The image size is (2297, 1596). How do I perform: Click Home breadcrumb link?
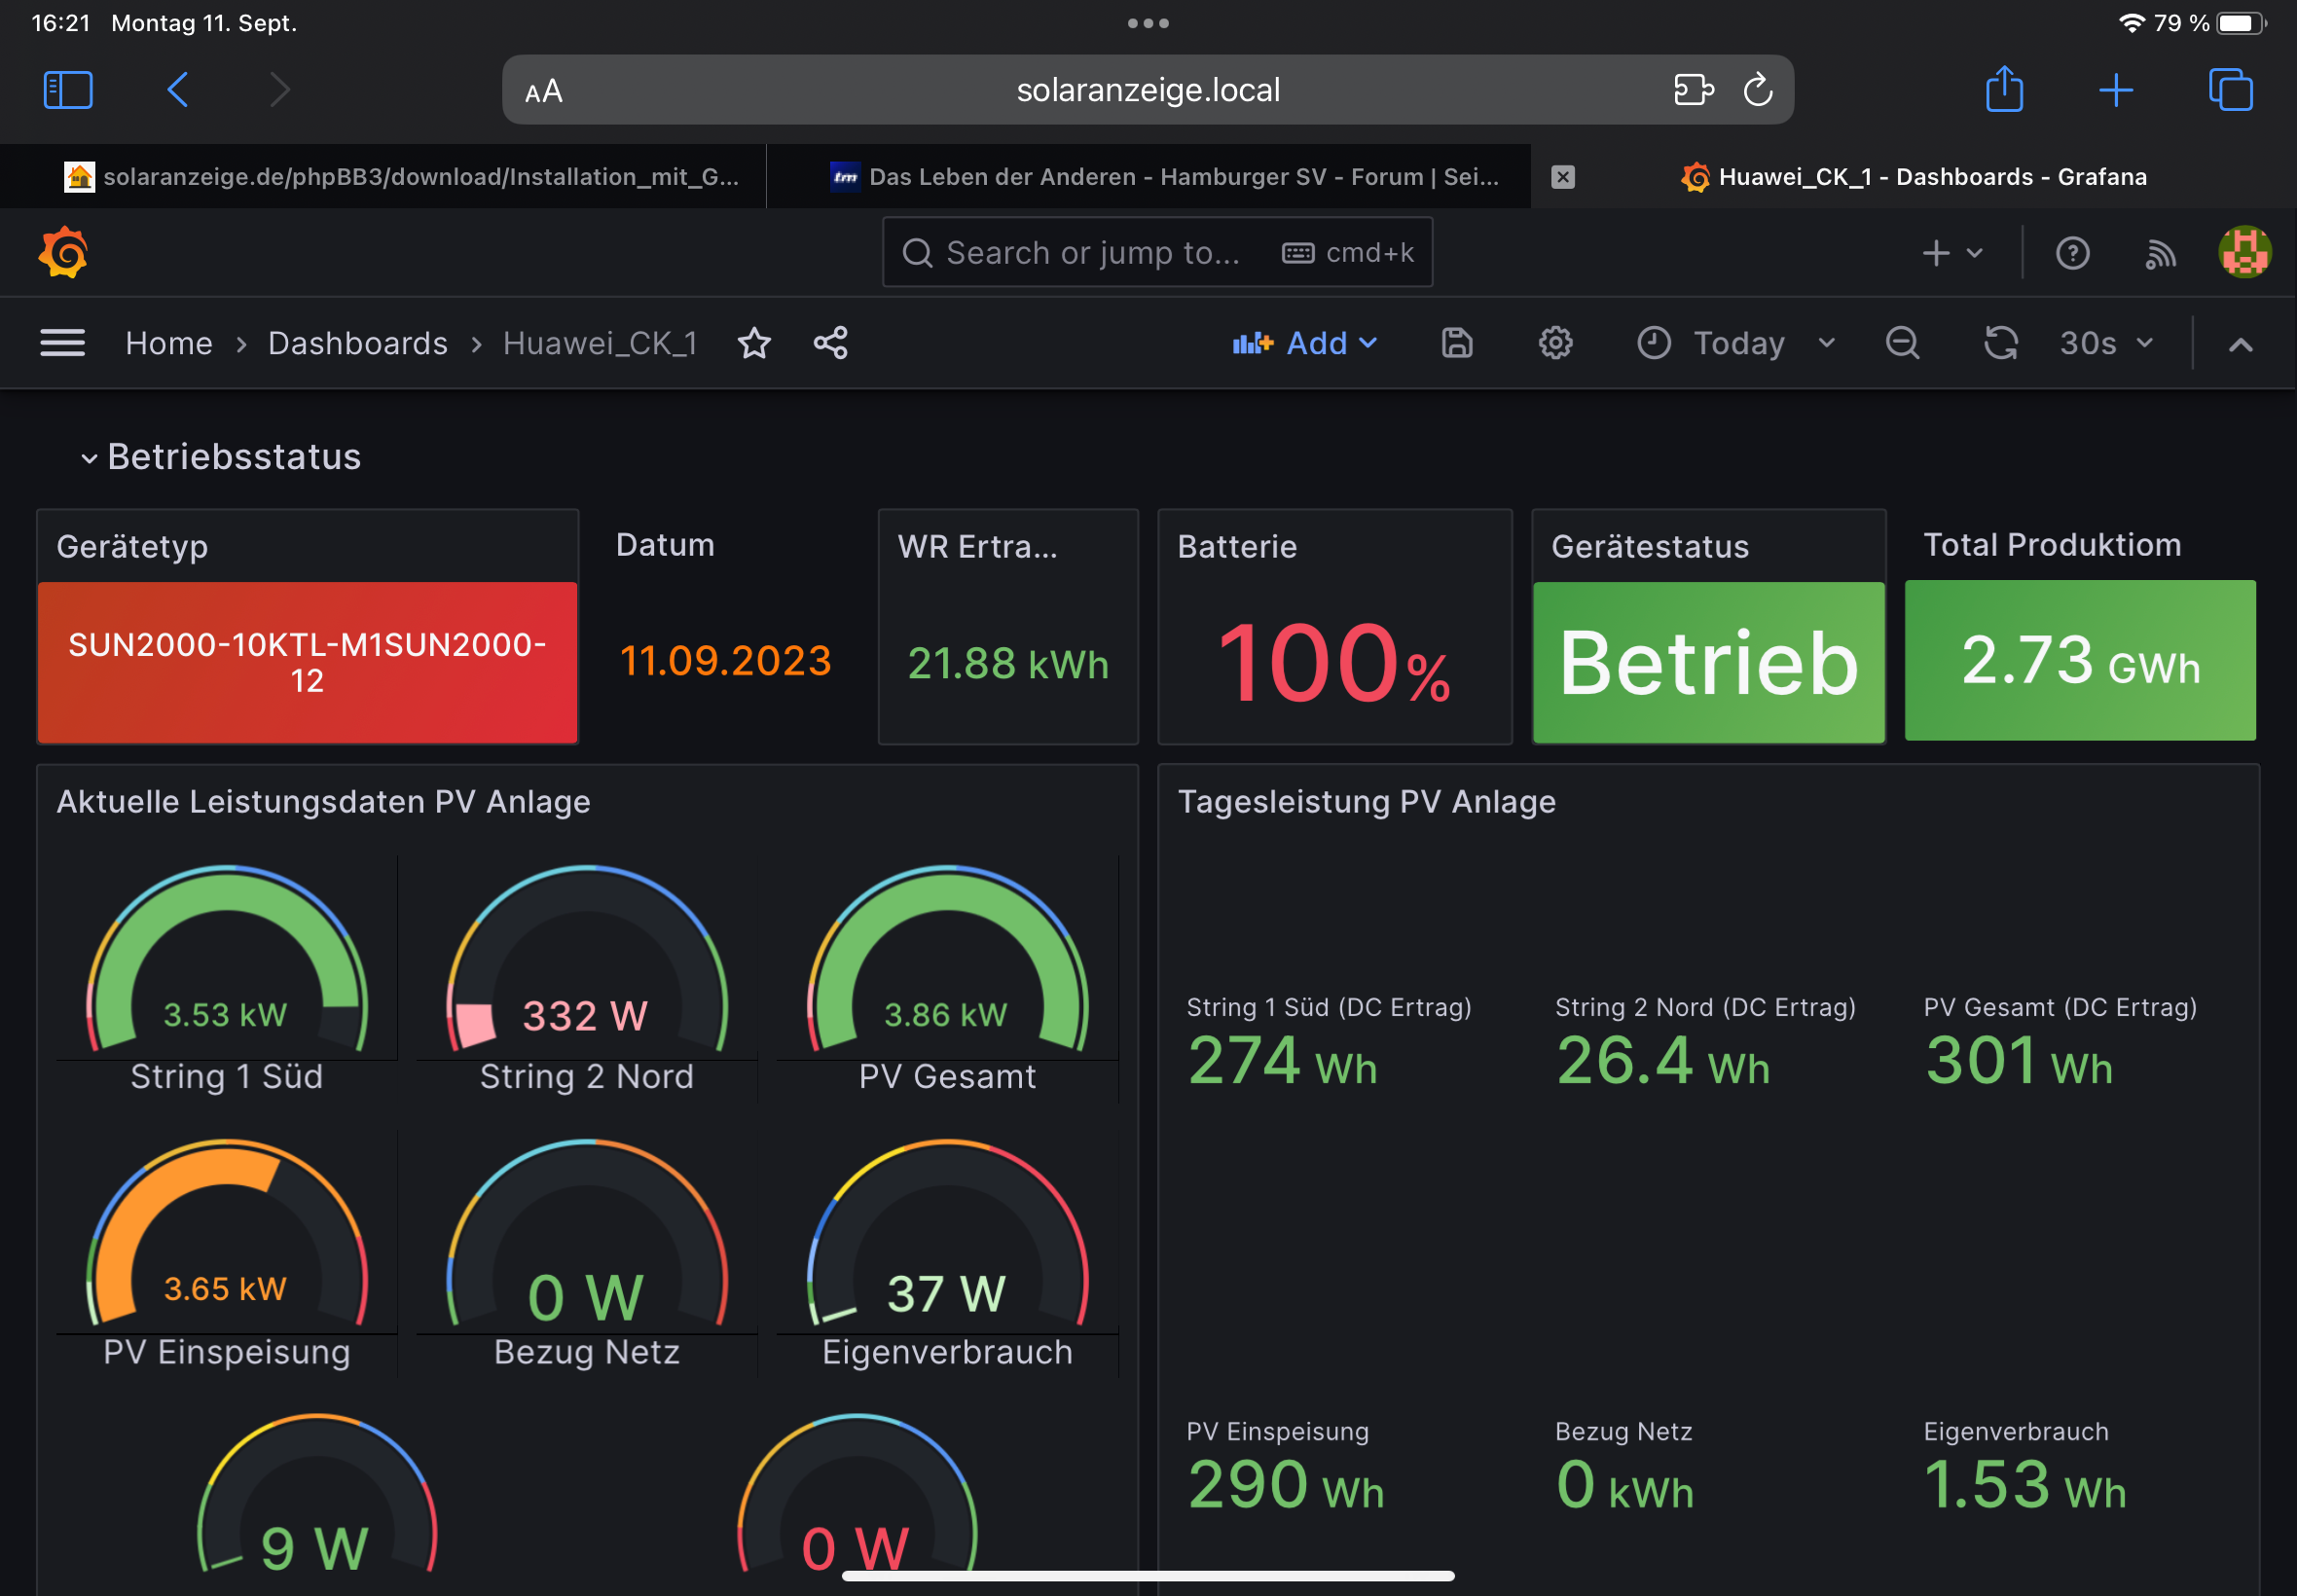coord(168,343)
